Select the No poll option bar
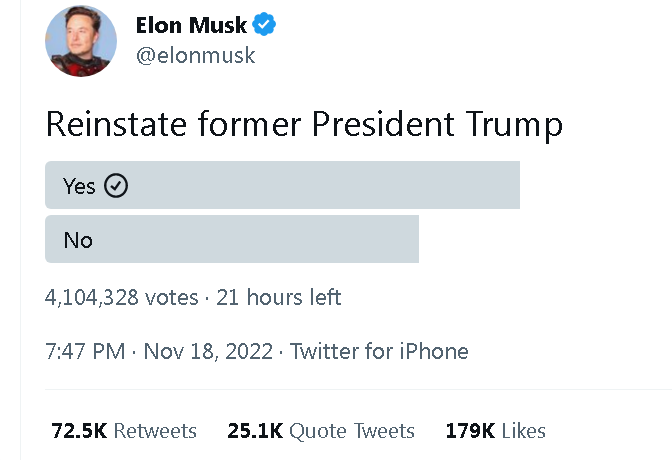672x460 pixels. click(232, 239)
